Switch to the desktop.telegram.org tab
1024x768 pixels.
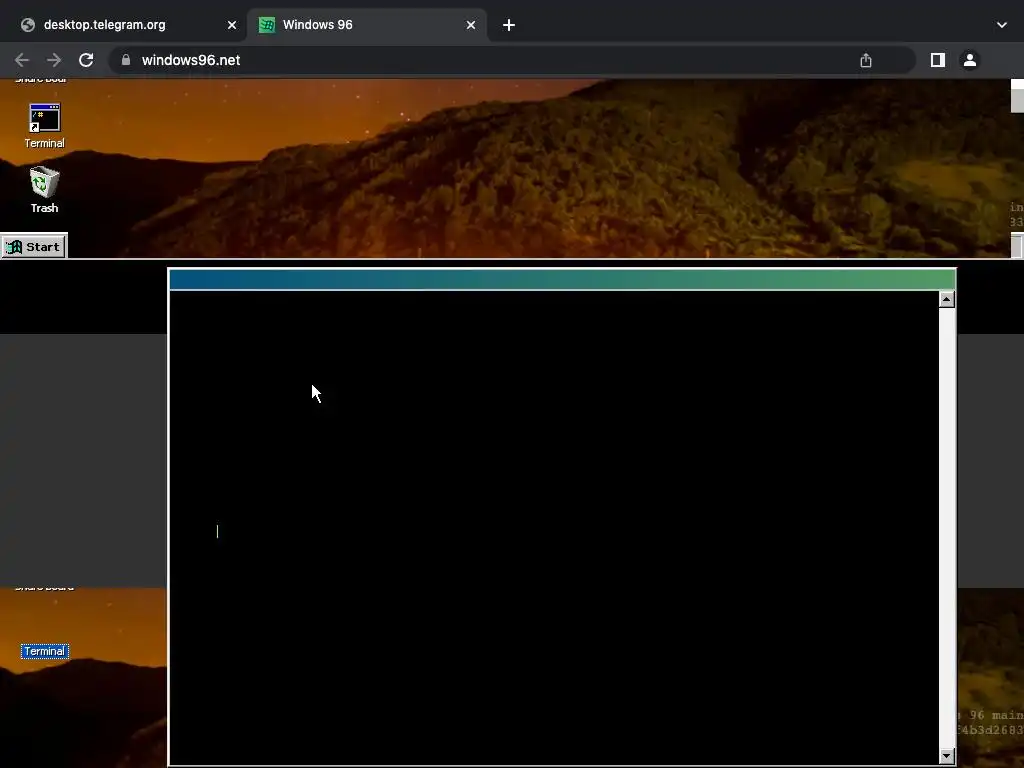[129, 25]
